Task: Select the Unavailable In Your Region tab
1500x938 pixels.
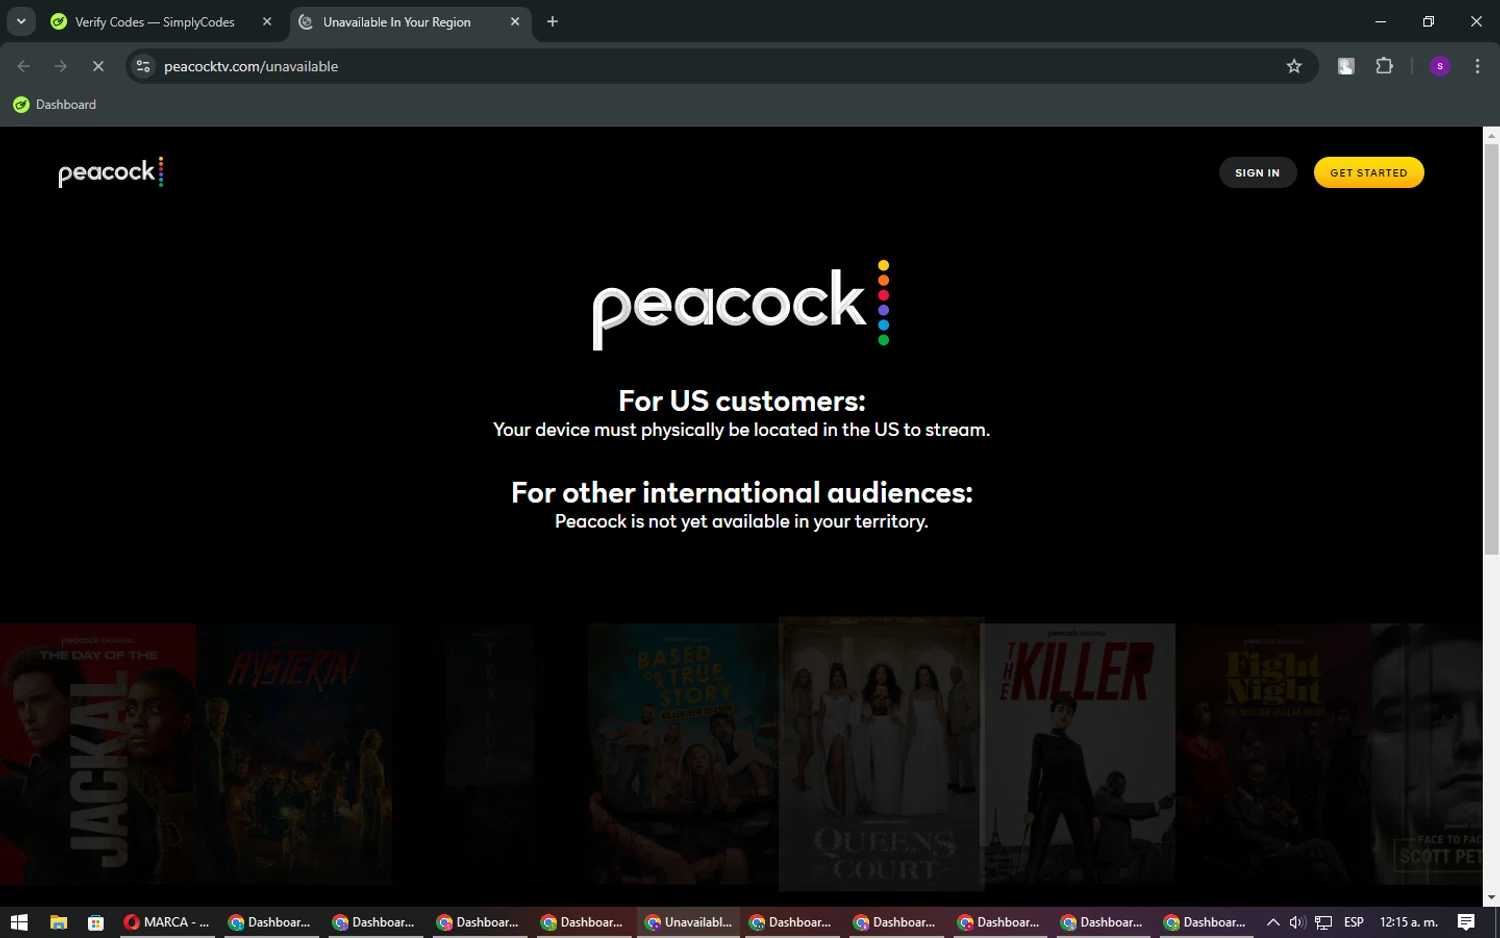Action: coord(396,22)
